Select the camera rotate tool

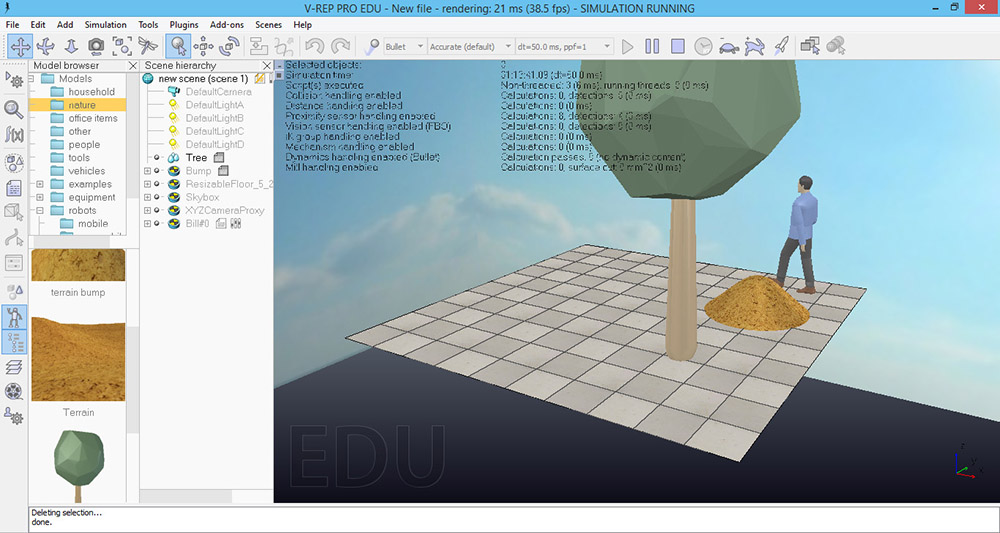click(46, 46)
